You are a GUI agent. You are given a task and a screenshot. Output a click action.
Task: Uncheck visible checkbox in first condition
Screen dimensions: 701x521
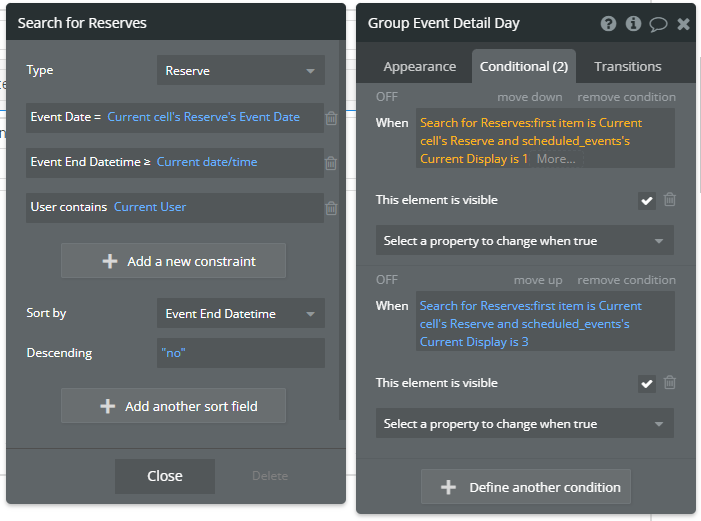(647, 200)
